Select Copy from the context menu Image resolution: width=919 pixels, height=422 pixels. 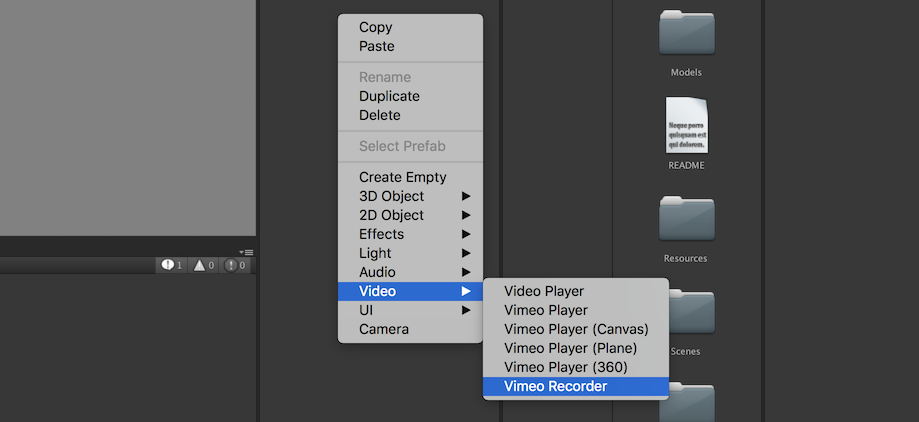(410, 28)
